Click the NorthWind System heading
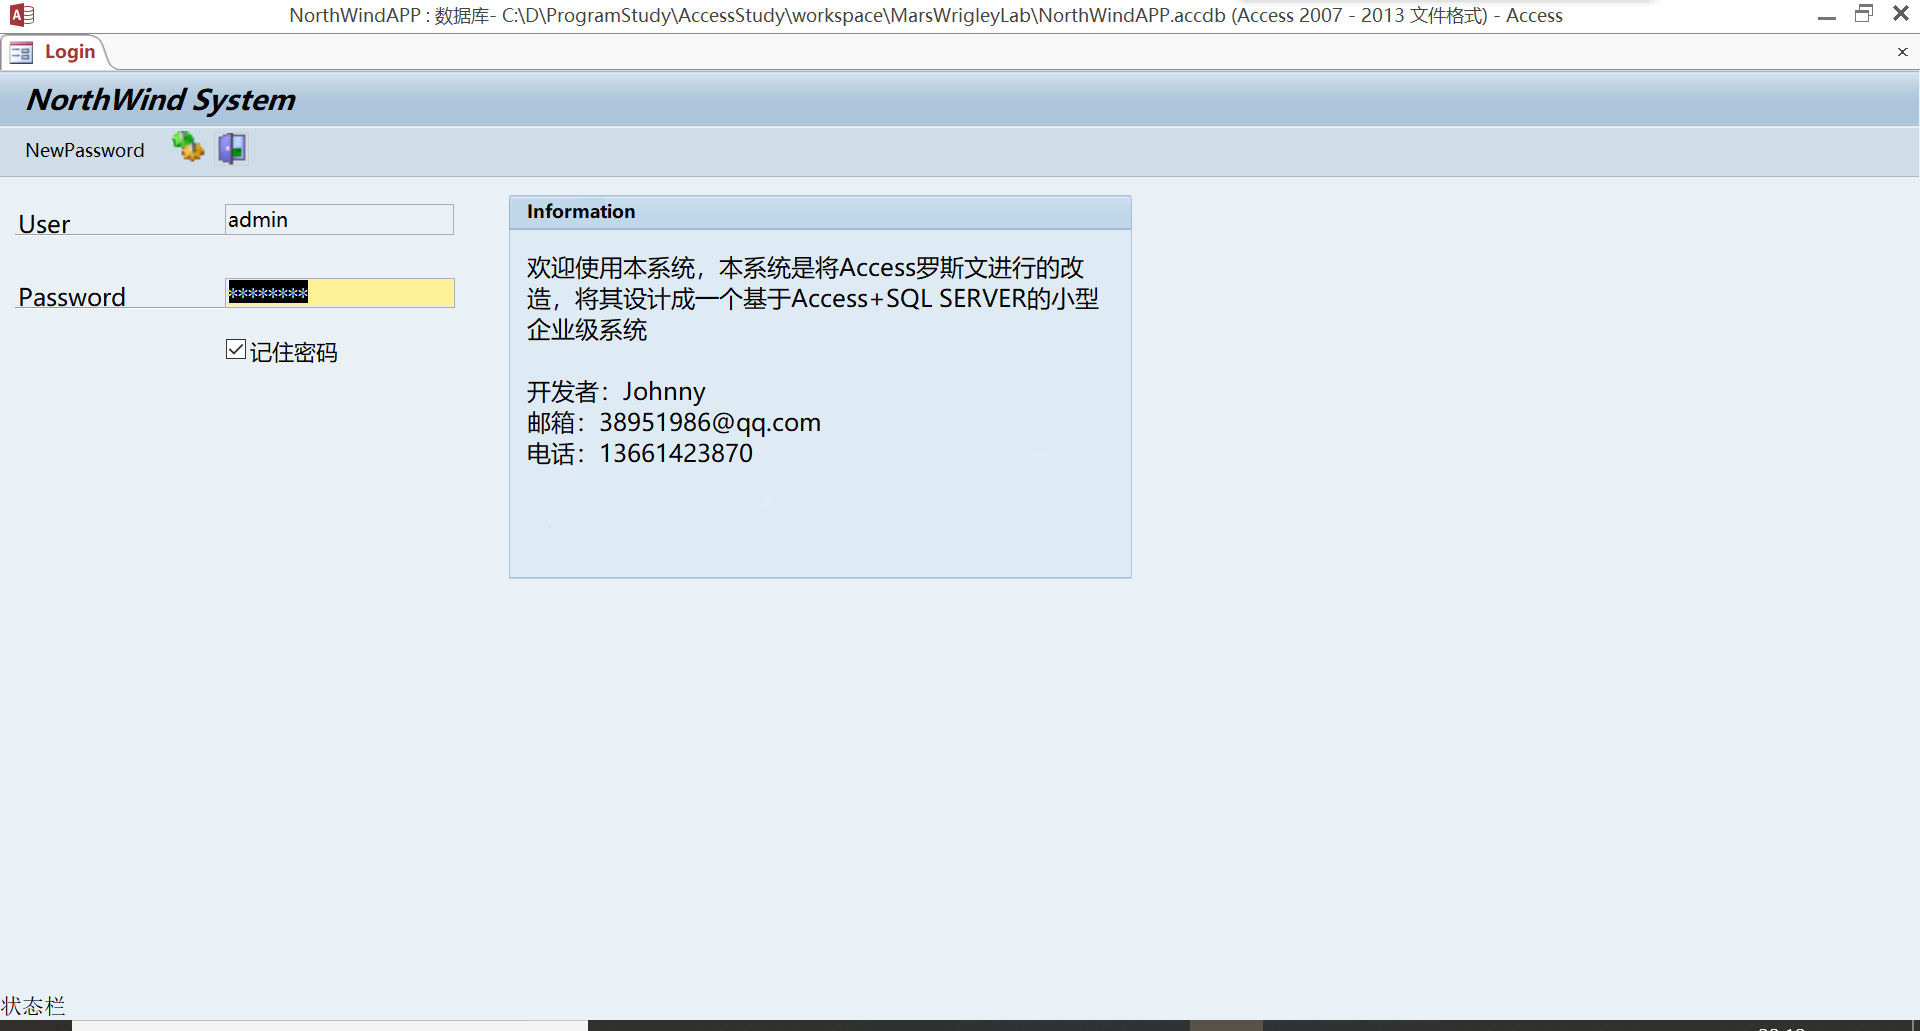Viewport: 1920px width, 1031px height. click(x=161, y=100)
